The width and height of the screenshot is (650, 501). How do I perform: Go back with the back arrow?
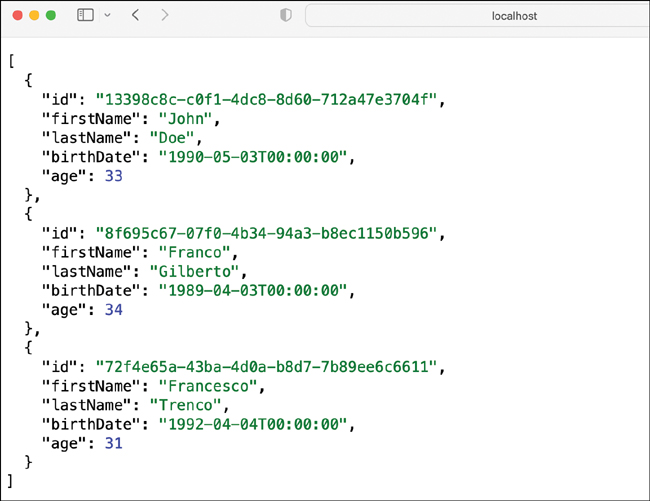click(136, 16)
